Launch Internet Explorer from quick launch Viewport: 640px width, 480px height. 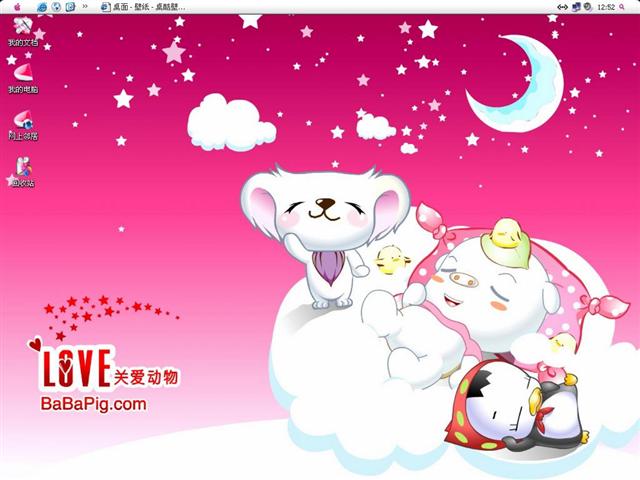click(42, 7)
